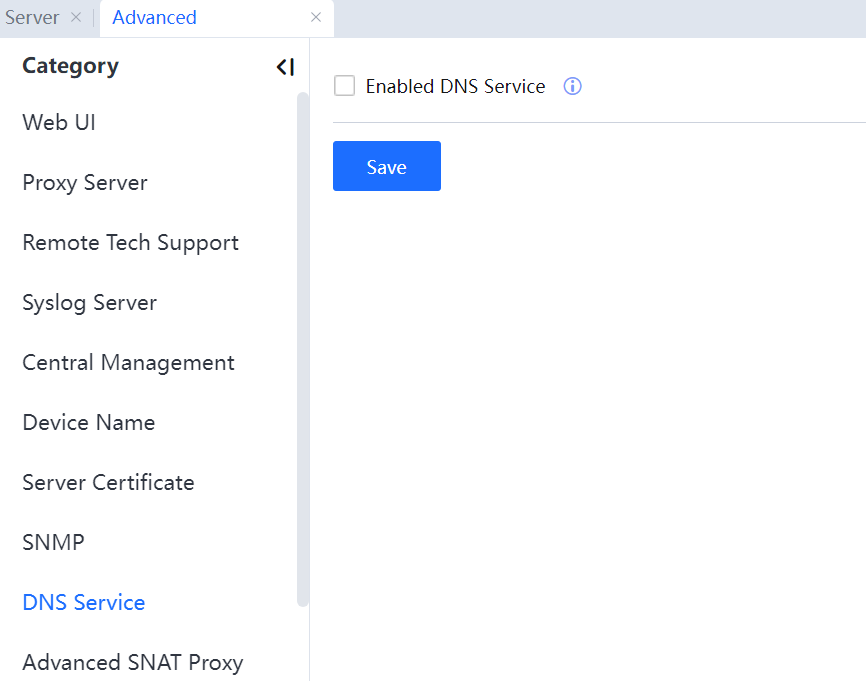Open the Web UI category

coord(59,122)
